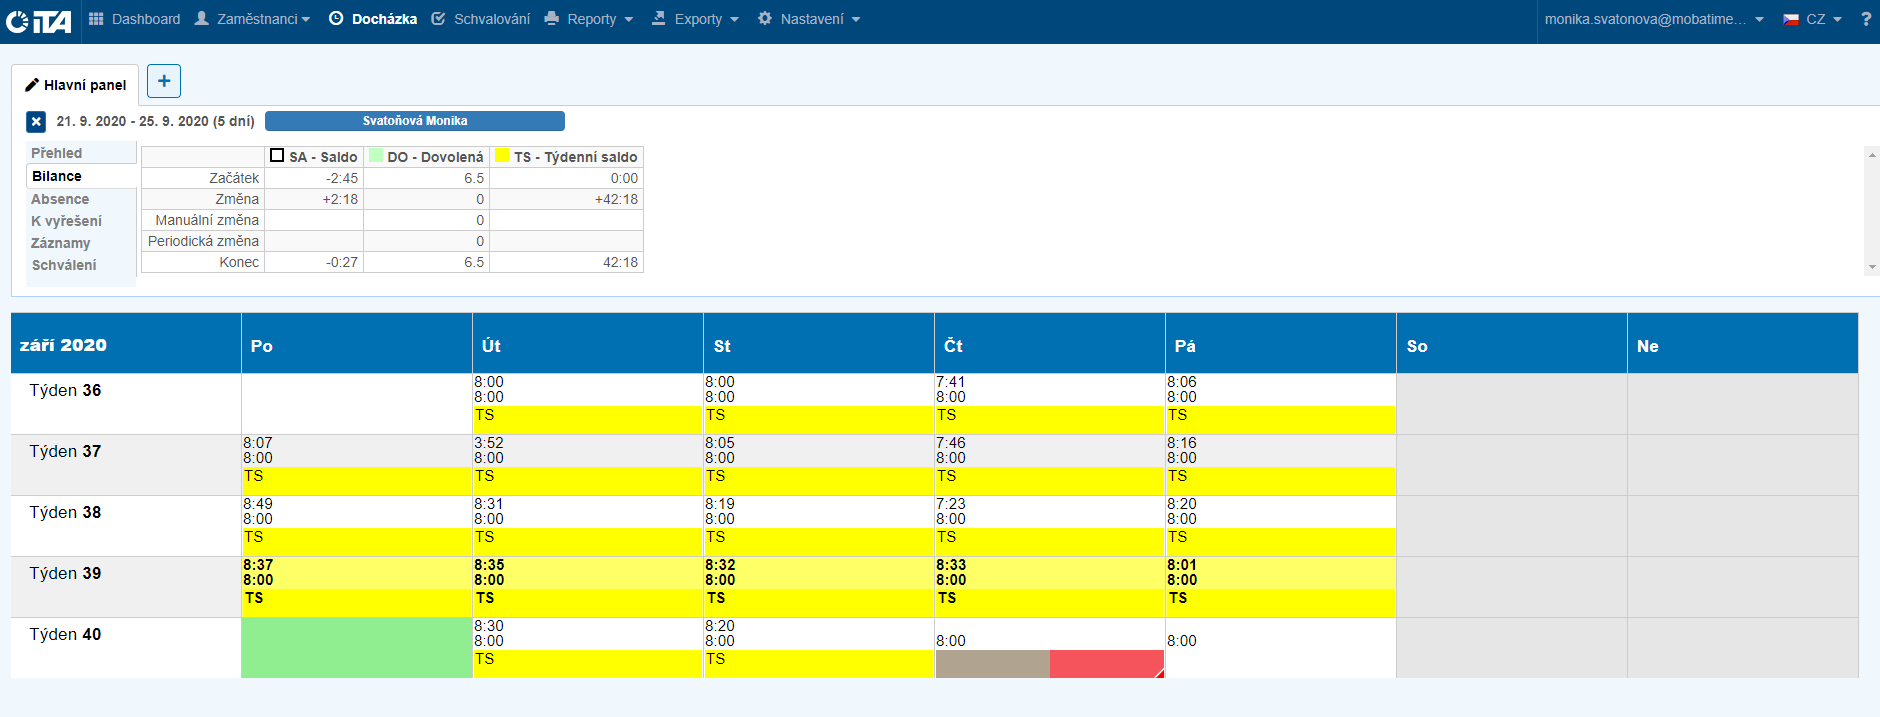Click the Svatoňová Monika employee bar
This screenshot has width=1880, height=717.
pyautogui.click(x=414, y=121)
